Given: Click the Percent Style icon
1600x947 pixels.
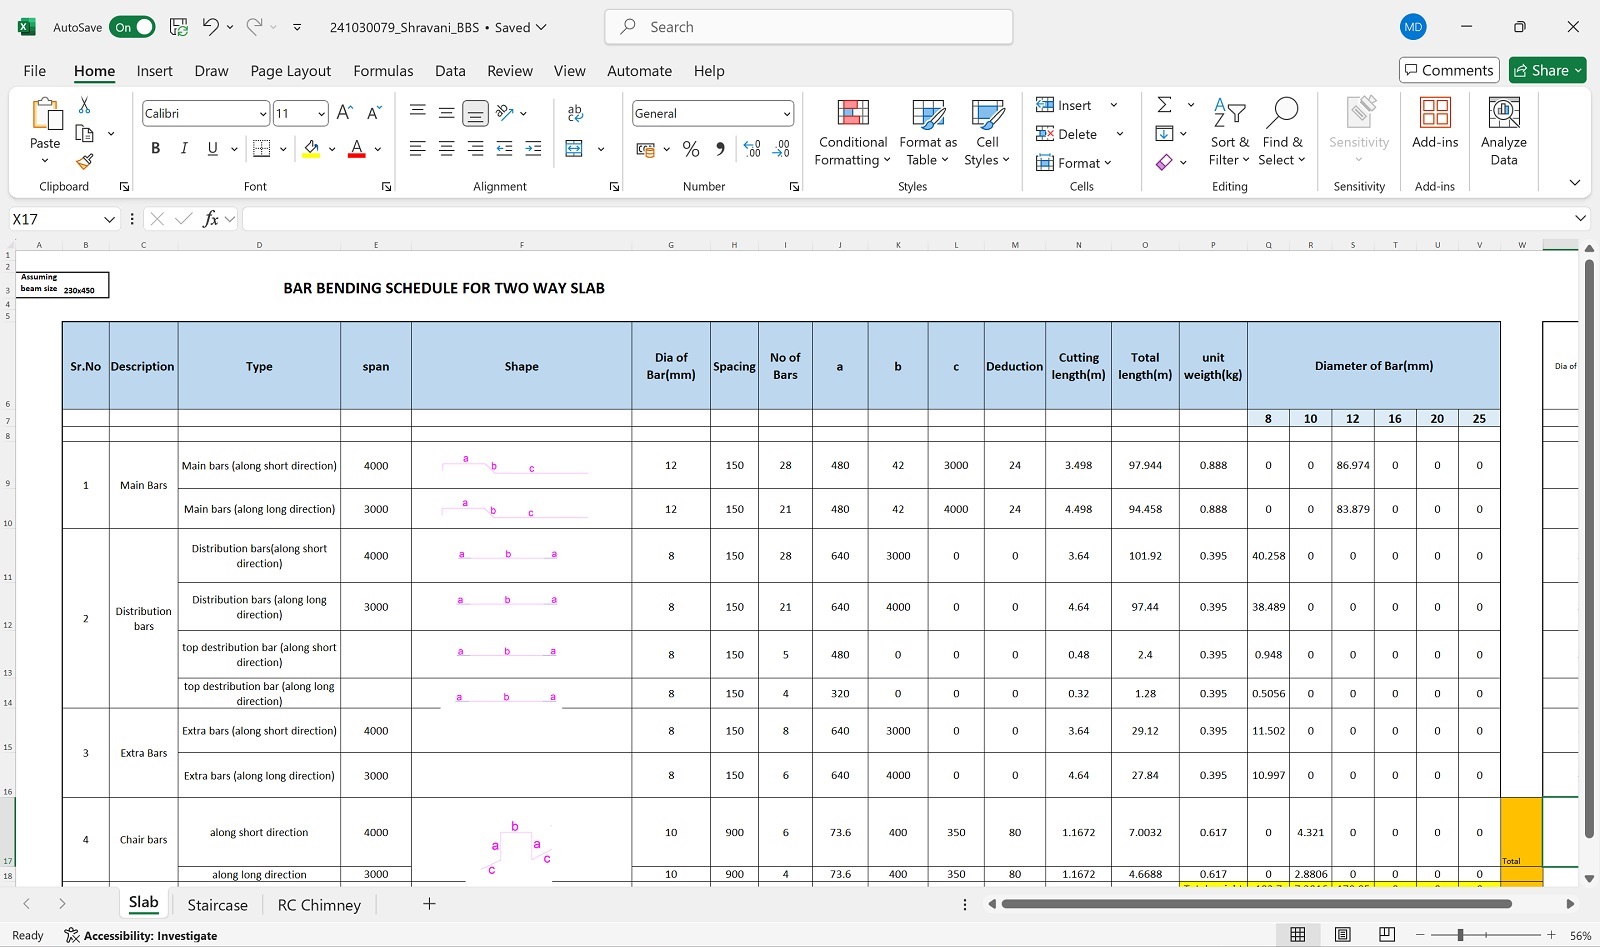Looking at the screenshot, I should [x=691, y=149].
